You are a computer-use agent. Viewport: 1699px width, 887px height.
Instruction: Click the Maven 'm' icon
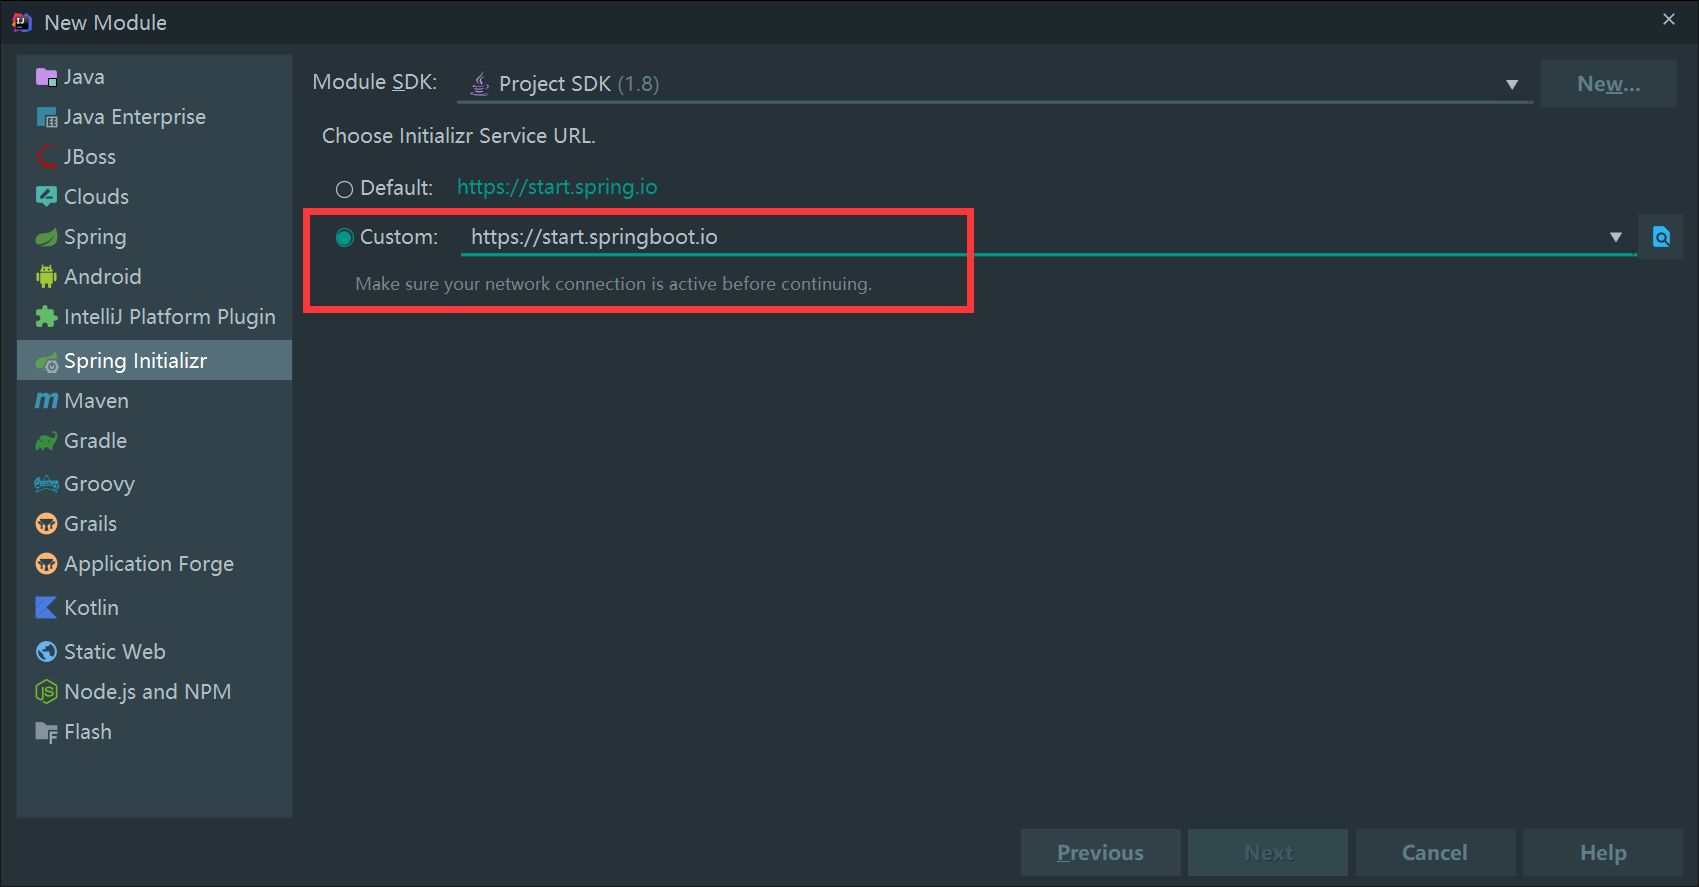46,401
